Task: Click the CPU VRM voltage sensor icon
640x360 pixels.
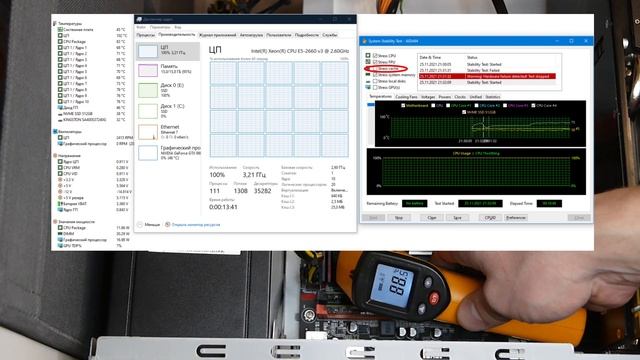Action: tap(60, 168)
